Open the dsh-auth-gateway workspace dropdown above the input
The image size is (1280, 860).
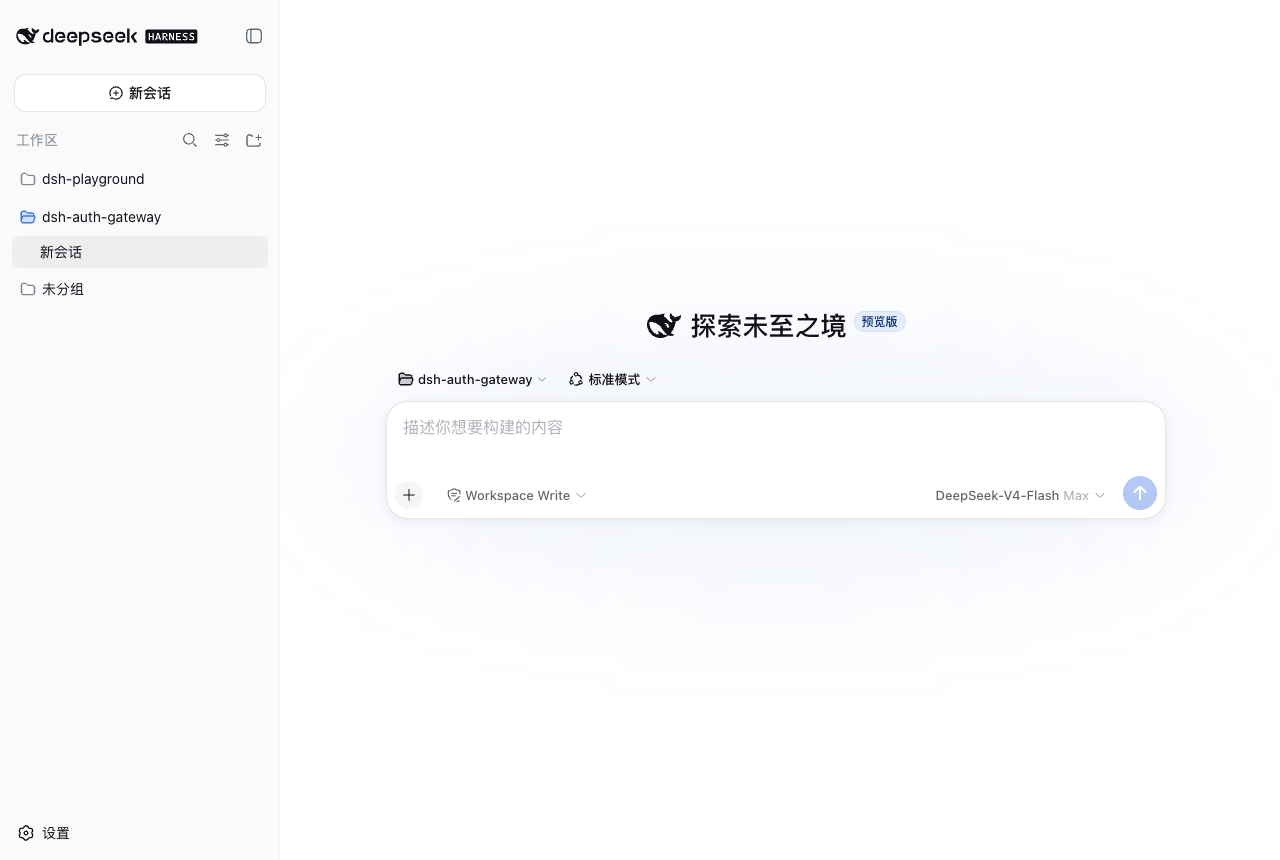point(473,379)
